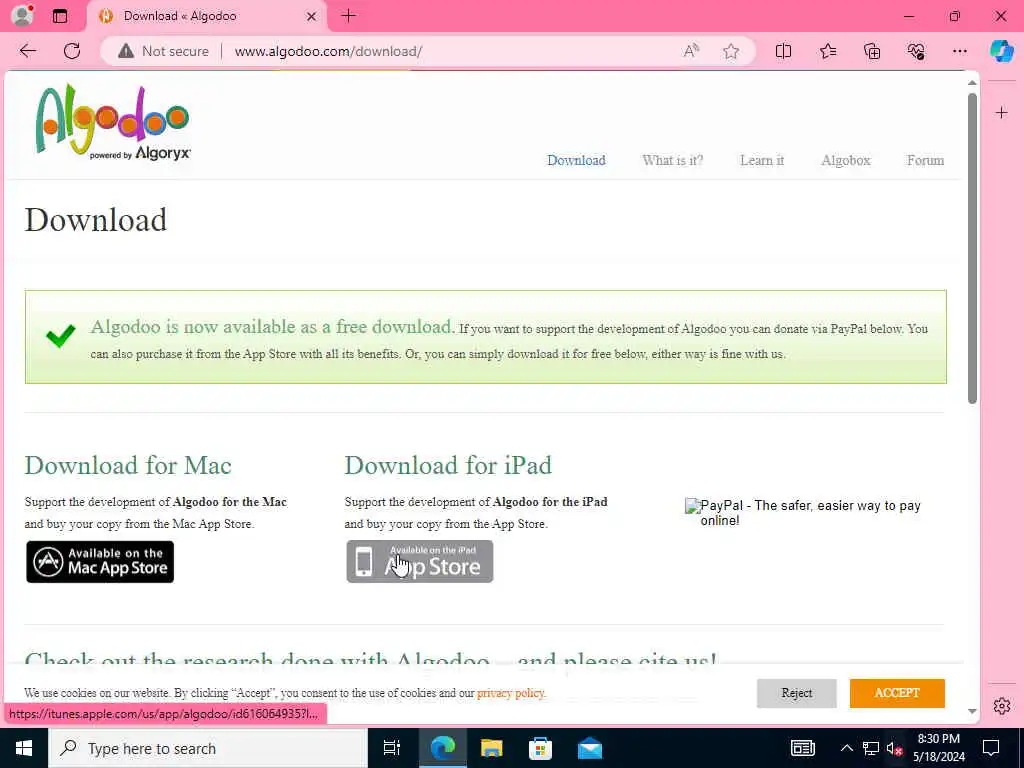The image size is (1024, 768).
Task: Click the muted volume tray icon
Action: [894, 748]
